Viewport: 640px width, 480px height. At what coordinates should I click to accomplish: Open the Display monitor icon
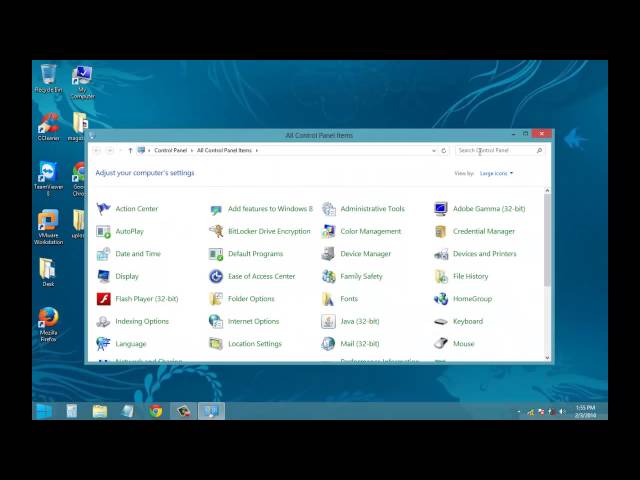coord(103,276)
